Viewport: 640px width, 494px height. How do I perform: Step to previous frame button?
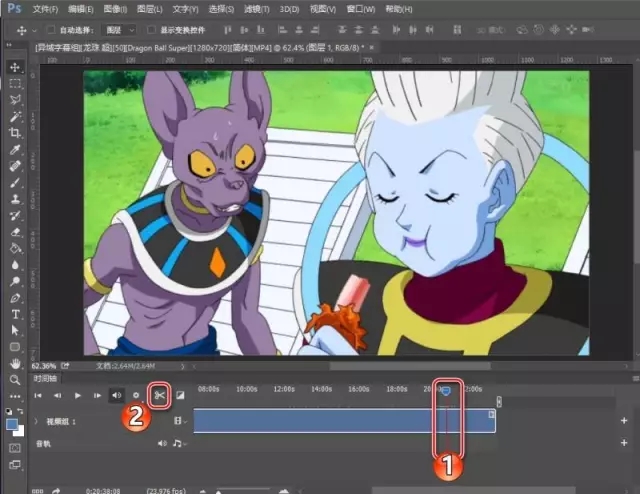pyautogui.click(x=58, y=395)
